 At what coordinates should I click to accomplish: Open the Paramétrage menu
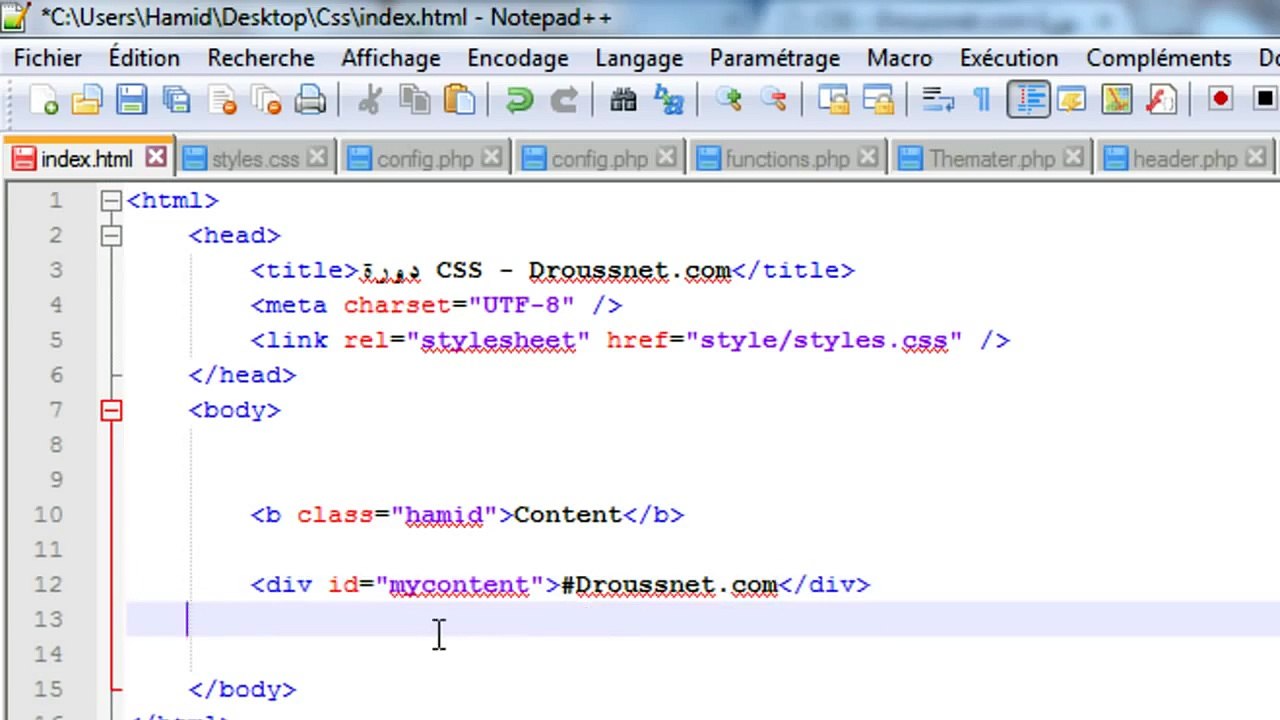775,58
